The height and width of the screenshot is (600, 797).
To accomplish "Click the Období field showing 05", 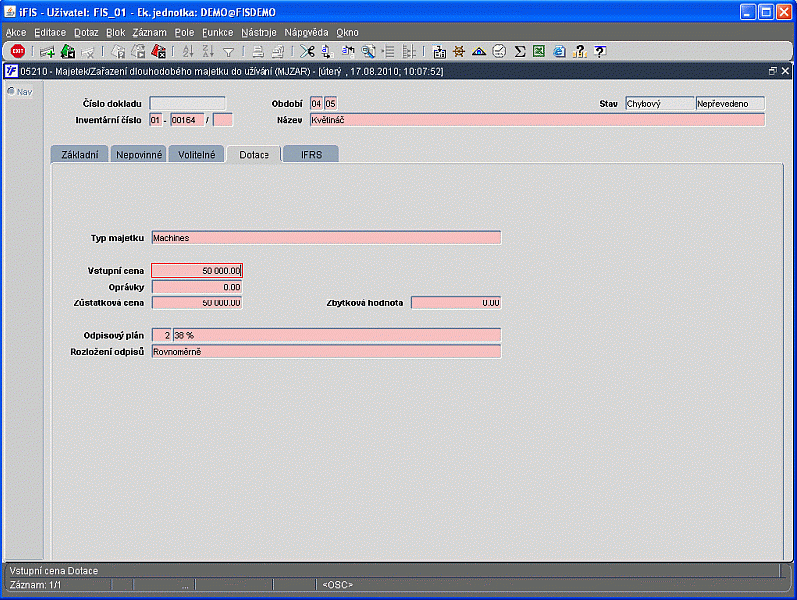I will pyautogui.click(x=330, y=104).
